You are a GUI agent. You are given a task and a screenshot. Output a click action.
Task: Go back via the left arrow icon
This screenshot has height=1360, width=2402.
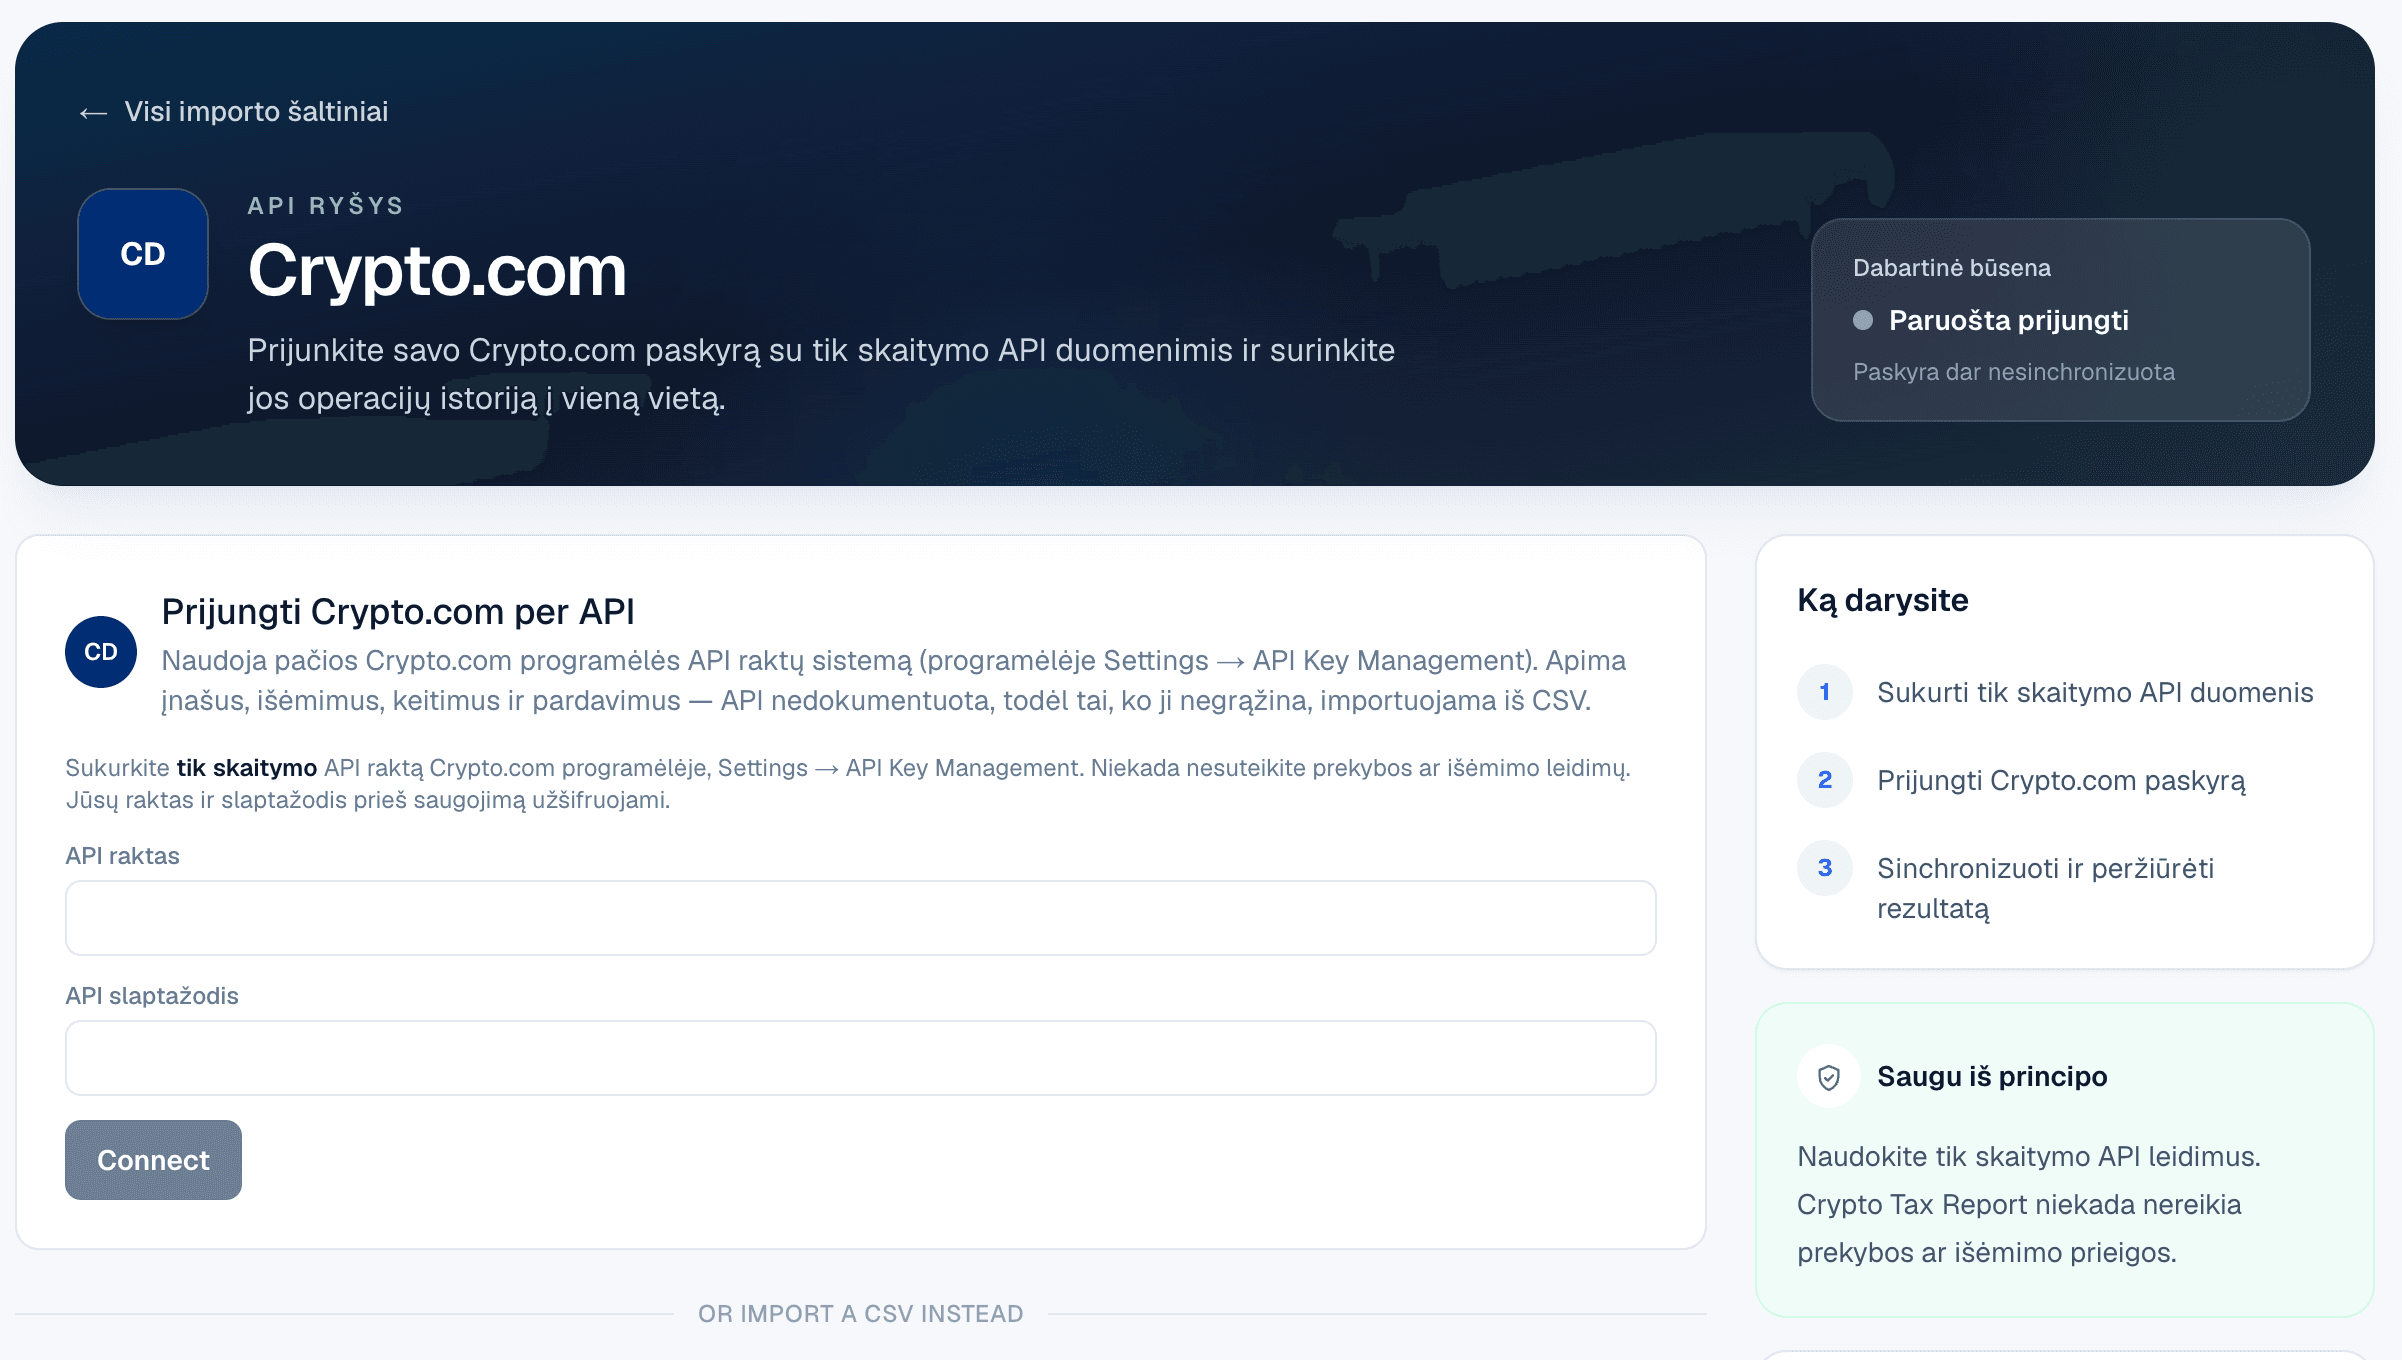(x=93, y=113)
